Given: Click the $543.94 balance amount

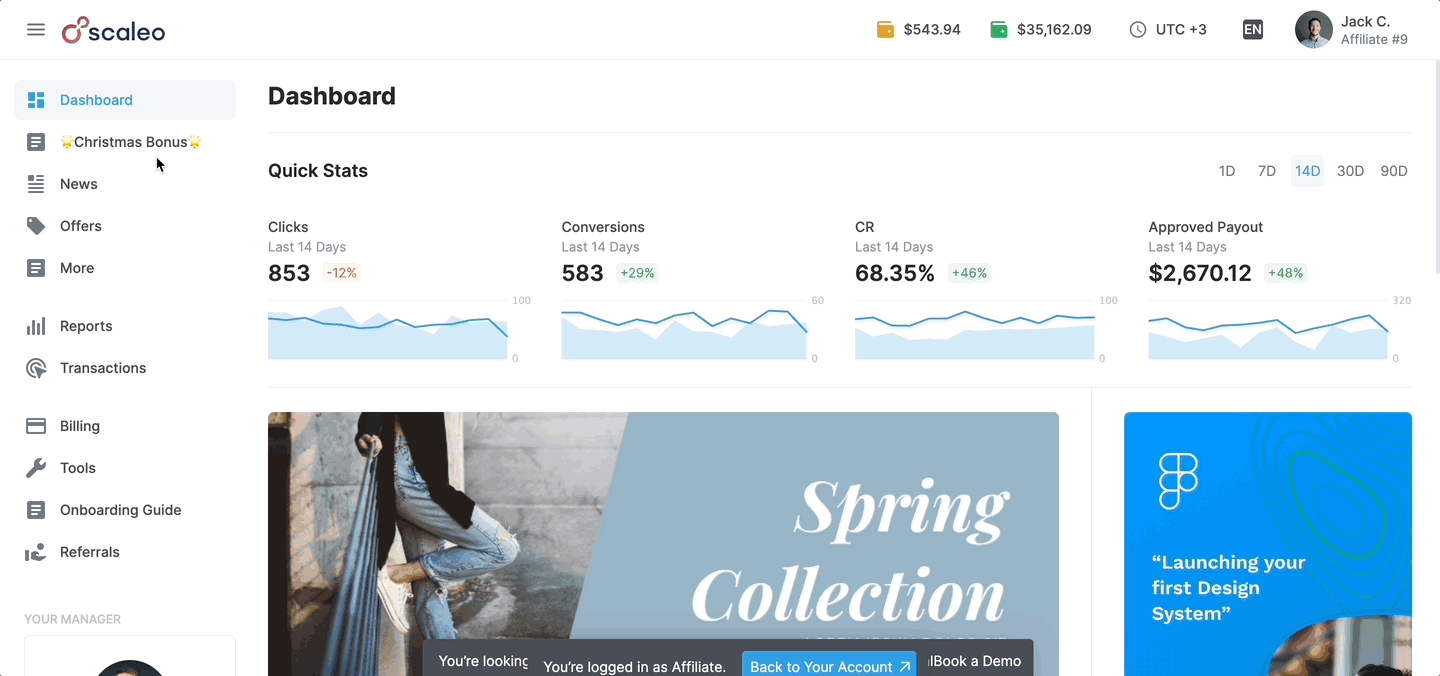Looking at the screenshot, I should pyautogui.click(x=932, y=30).
